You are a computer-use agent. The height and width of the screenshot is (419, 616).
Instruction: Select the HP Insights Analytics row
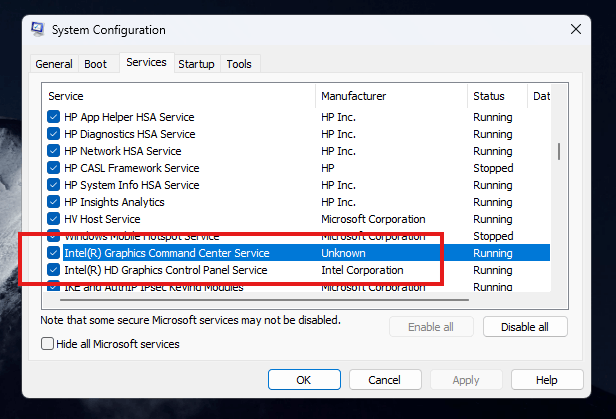click(x=297, y=202)
